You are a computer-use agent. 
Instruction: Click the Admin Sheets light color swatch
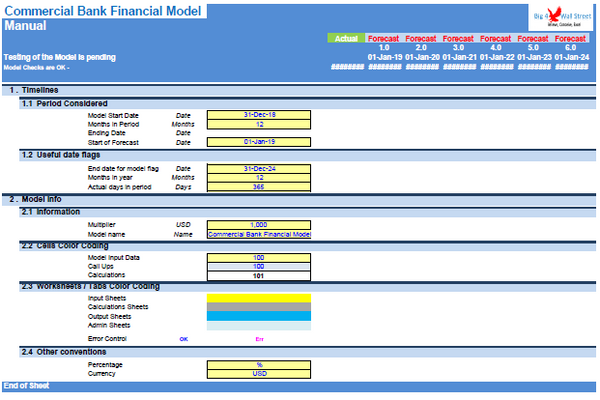(259, 325)
